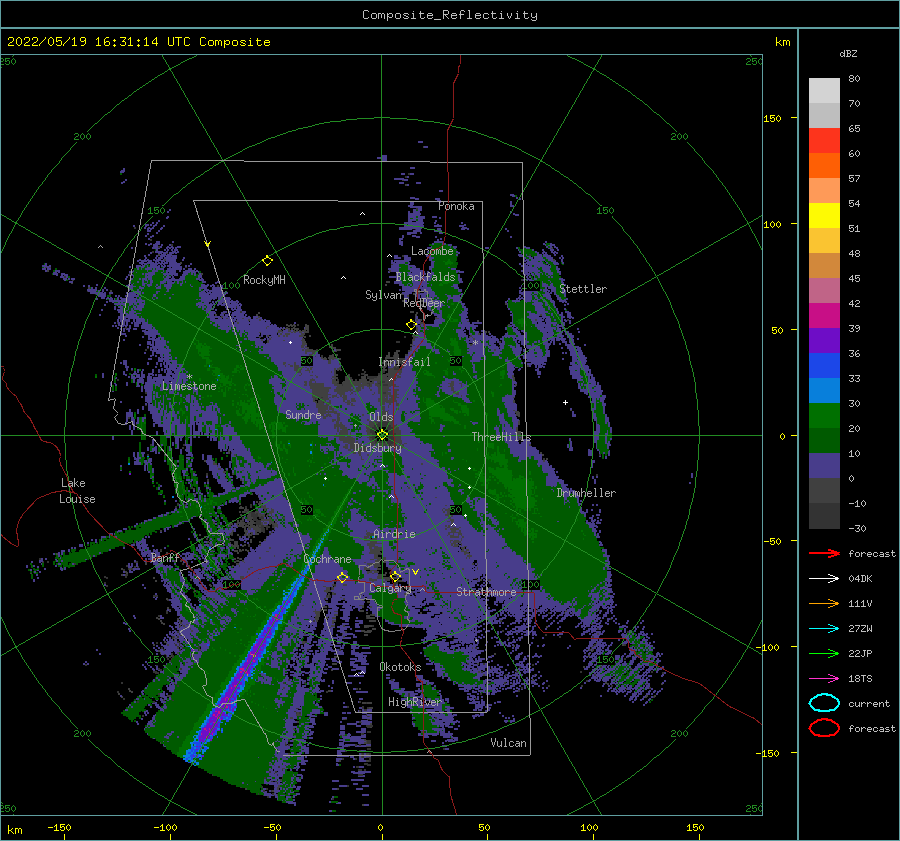Click the red forecast arrow legend icon

[824, 553]
